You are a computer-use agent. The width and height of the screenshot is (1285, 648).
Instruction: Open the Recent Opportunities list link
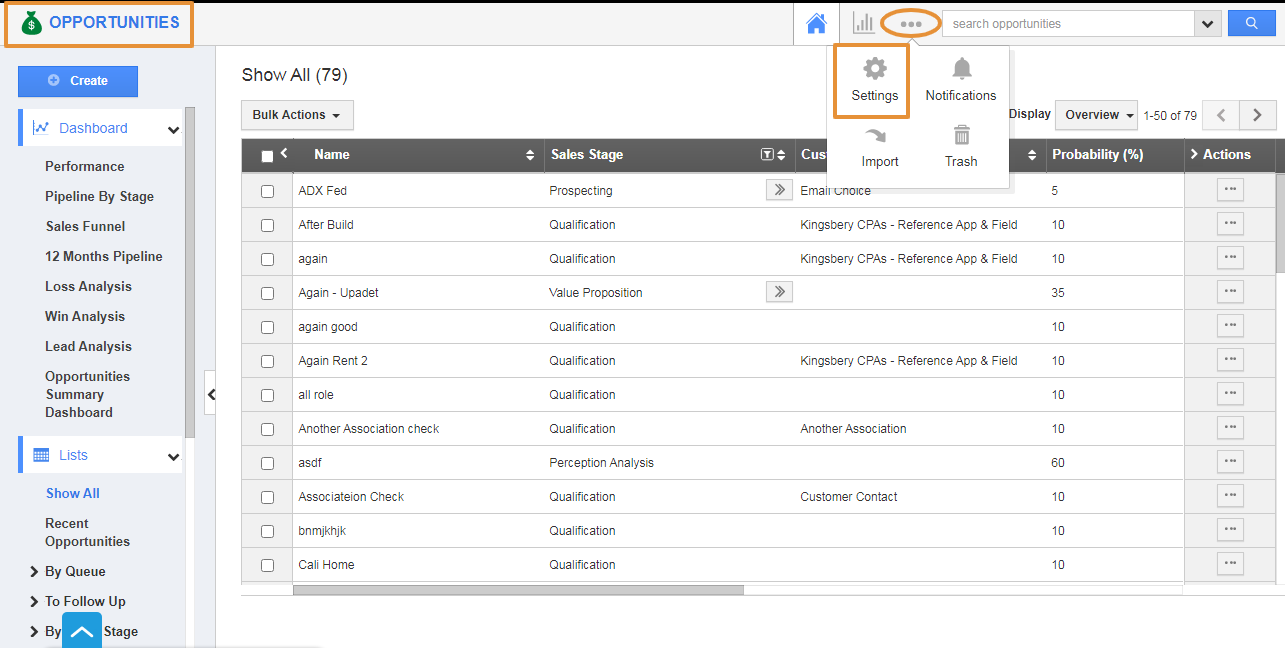click(87, 532)
